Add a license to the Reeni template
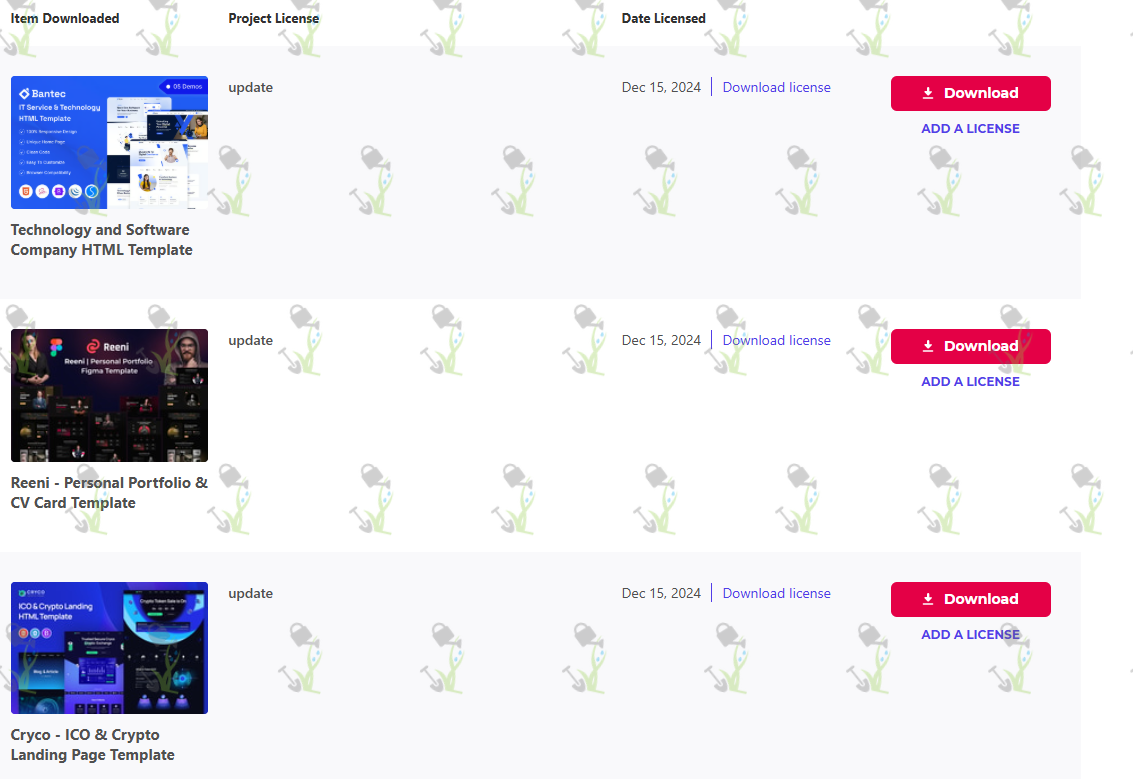The height and width of the screenshot is (779, 1133). pos(970,382)
